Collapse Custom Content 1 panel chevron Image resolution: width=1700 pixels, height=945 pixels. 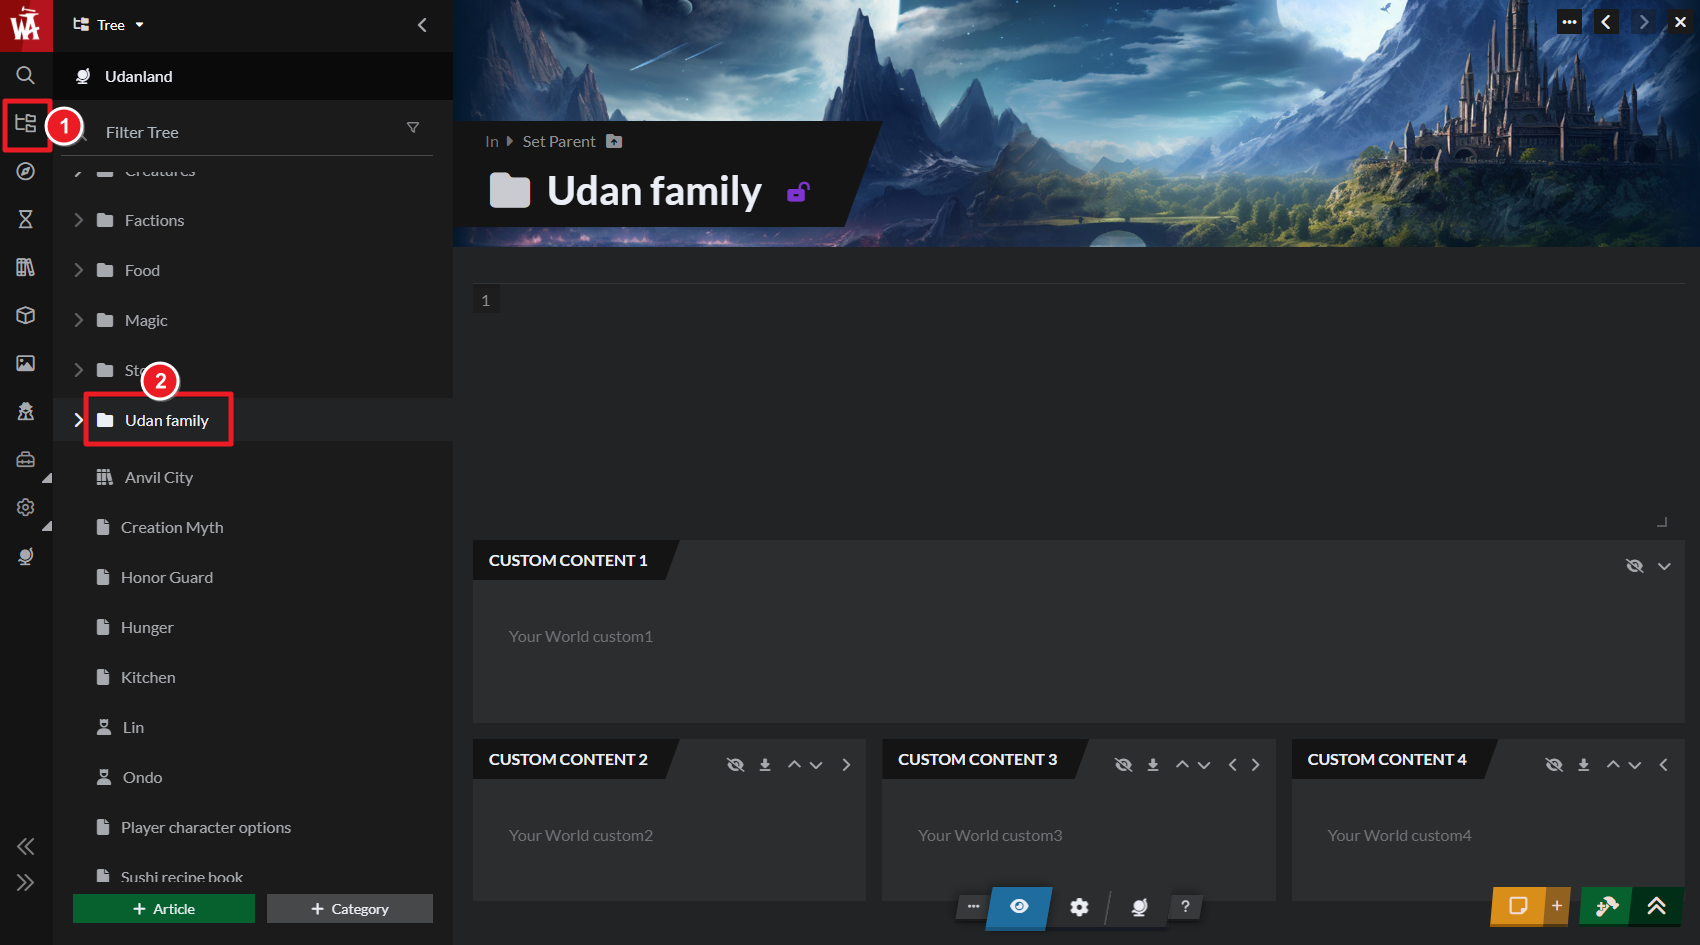click(1664, 566)
